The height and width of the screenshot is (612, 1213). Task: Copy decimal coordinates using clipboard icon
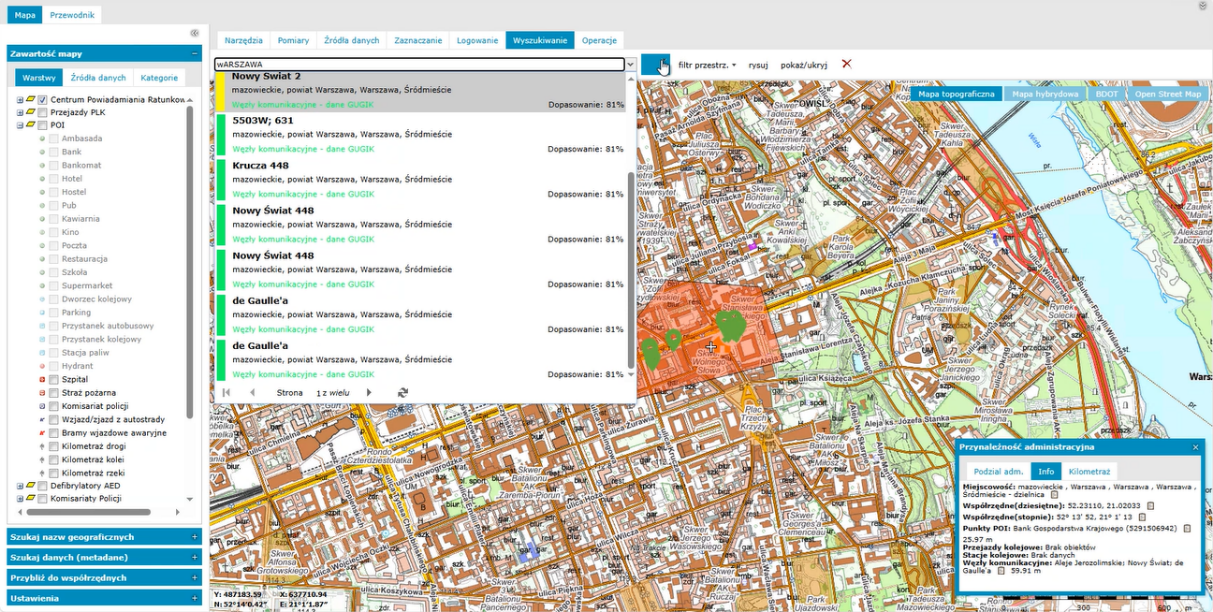point(1151,506)
